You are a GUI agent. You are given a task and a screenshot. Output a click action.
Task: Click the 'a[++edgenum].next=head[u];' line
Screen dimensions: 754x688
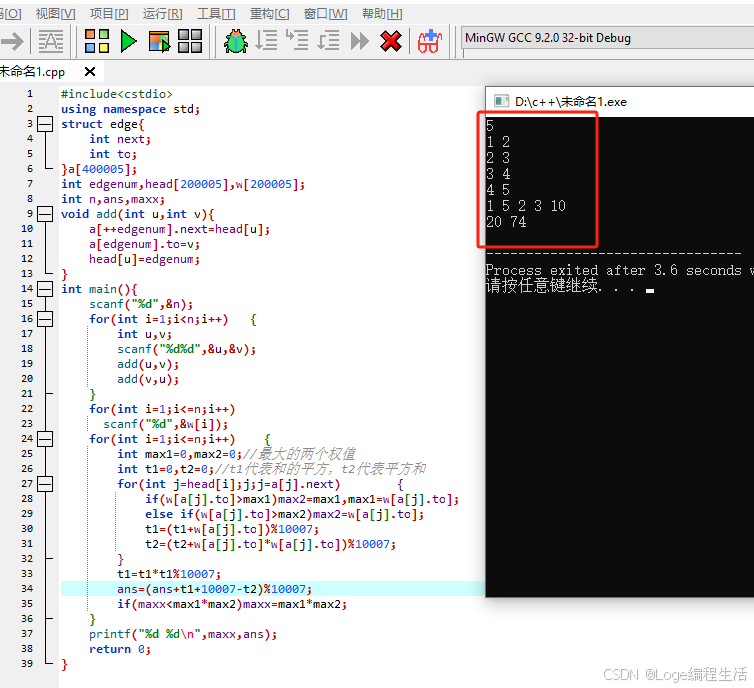click(x=179, y=229)
